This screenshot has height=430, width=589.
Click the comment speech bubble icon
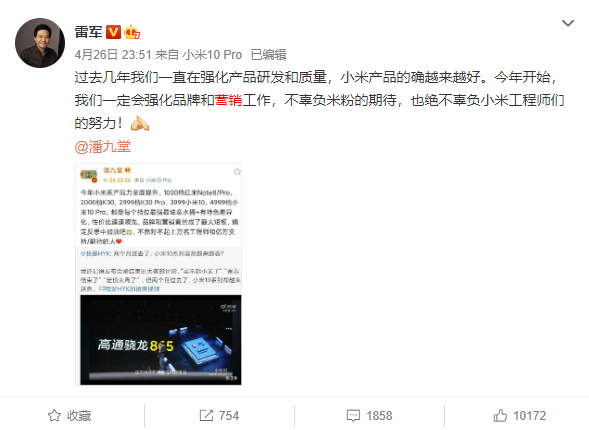coord(353,415)
